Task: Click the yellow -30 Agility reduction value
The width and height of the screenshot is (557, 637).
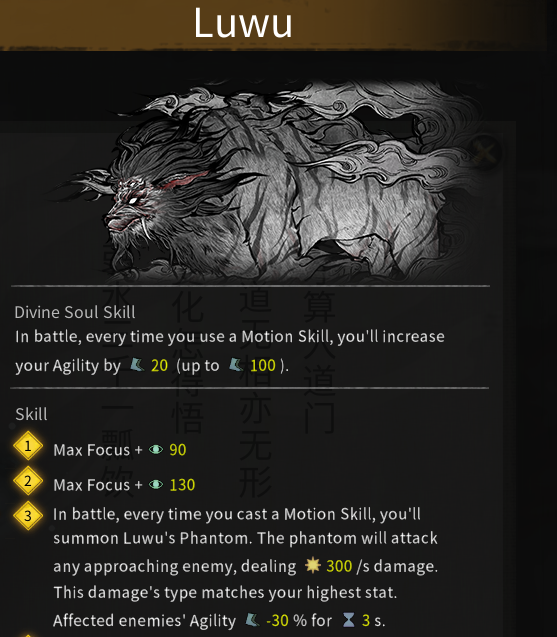Action: point(277,620)
